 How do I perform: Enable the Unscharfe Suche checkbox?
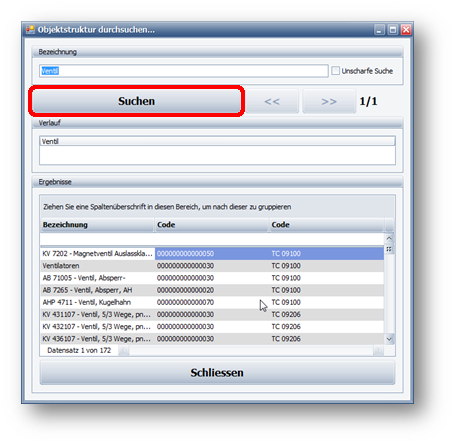336,71
